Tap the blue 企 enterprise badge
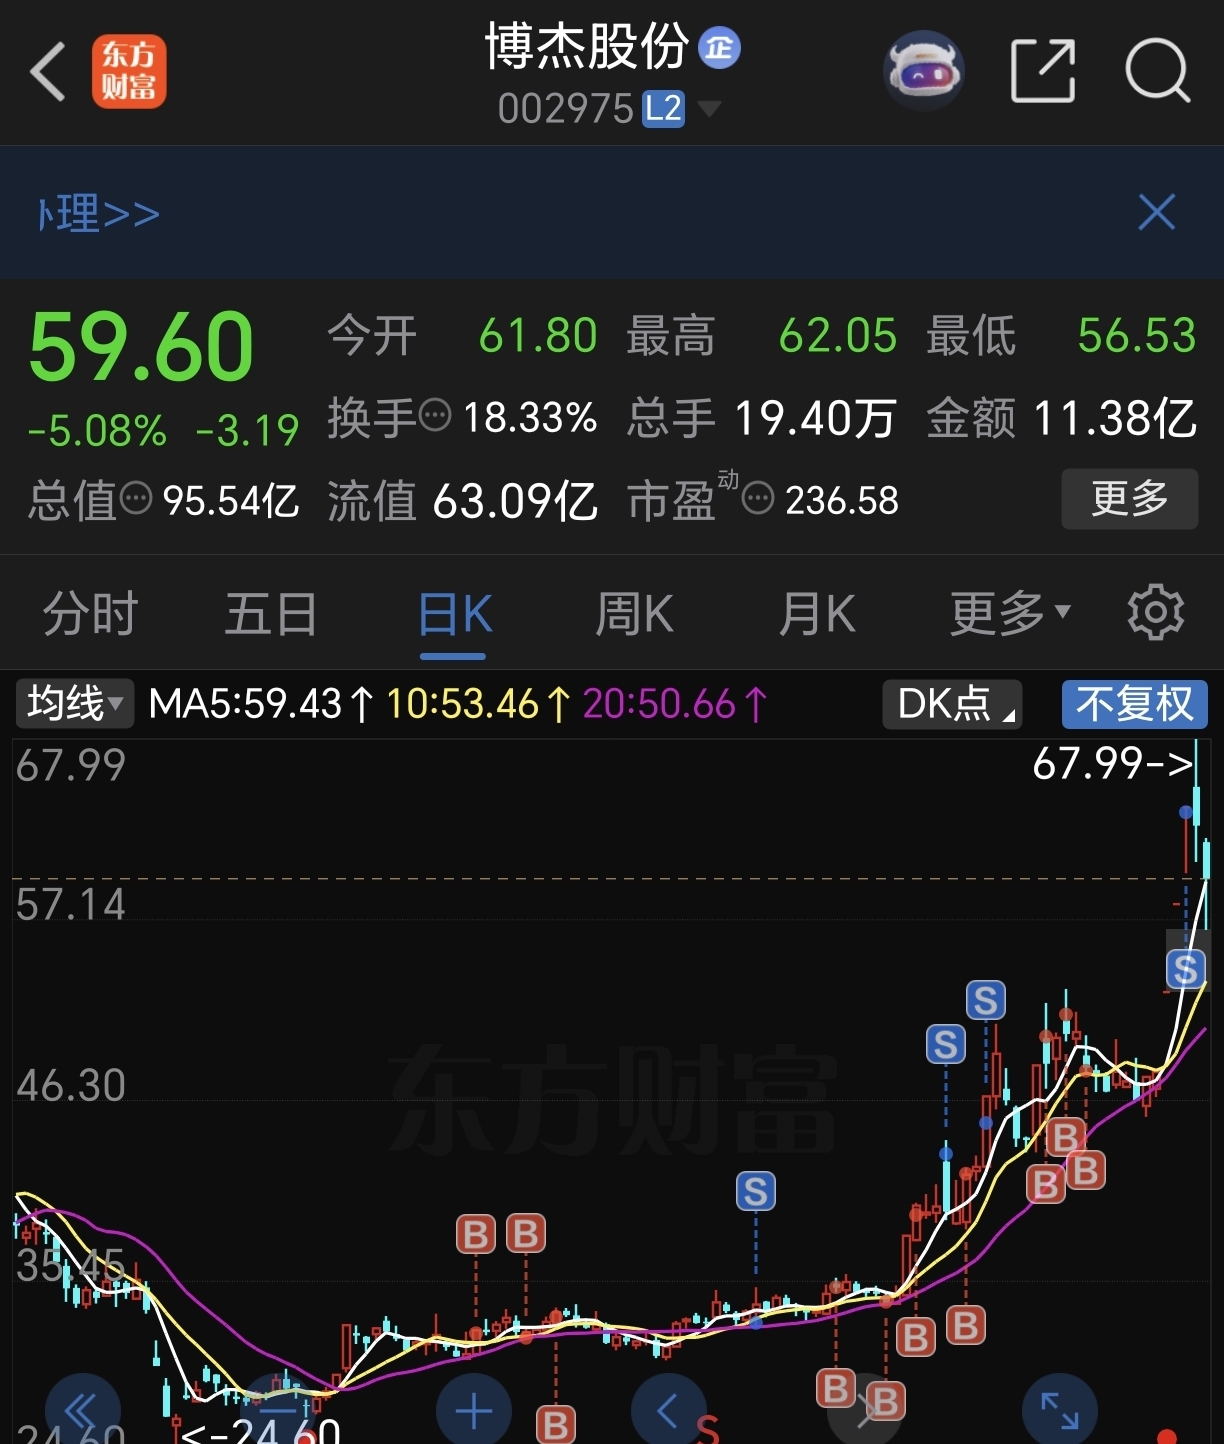This screenshot has height=1444, width=1224. pyautogui.click(x=719, y=47)
